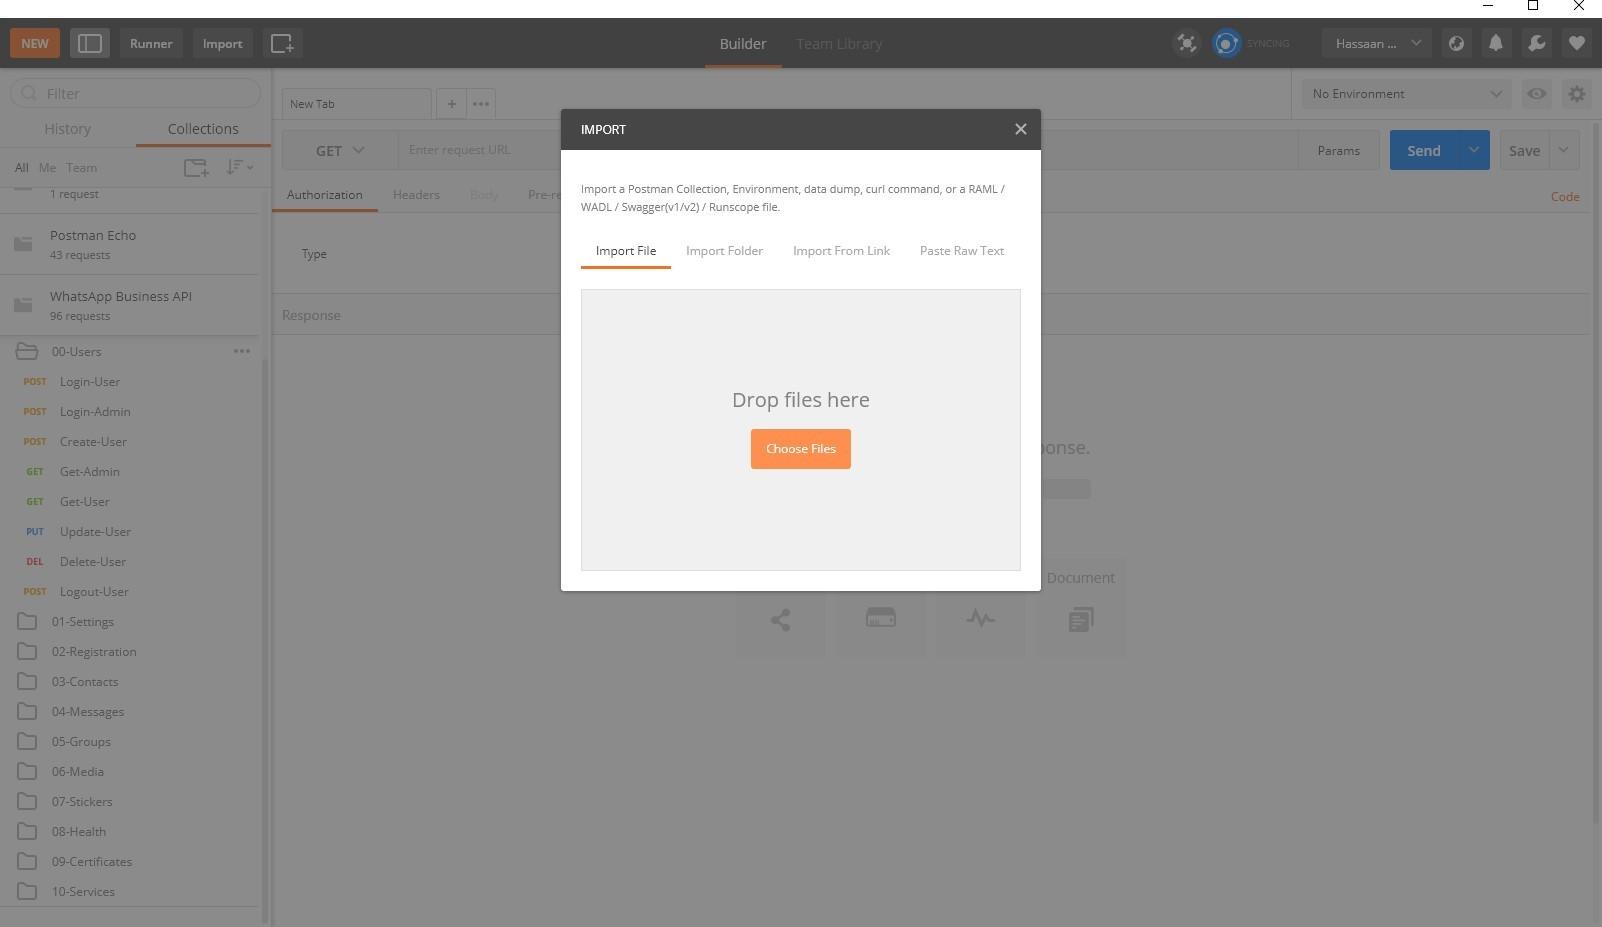Select the Paste Raw Text tab
Screen dimensions: 1602x927
(961, 251)
